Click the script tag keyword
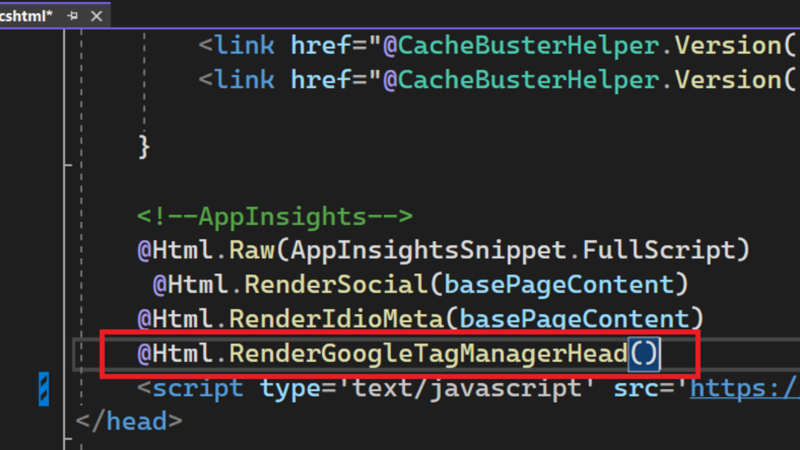The width and height of the screenshot is (800, 450). [200, 387]
